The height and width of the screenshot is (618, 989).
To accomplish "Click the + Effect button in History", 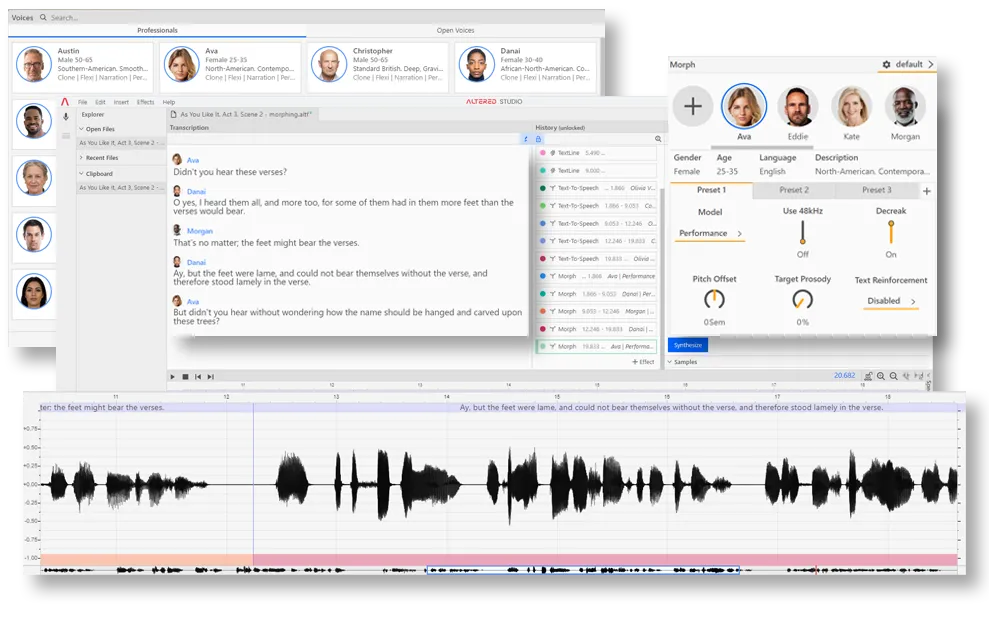I will point(643,362).
